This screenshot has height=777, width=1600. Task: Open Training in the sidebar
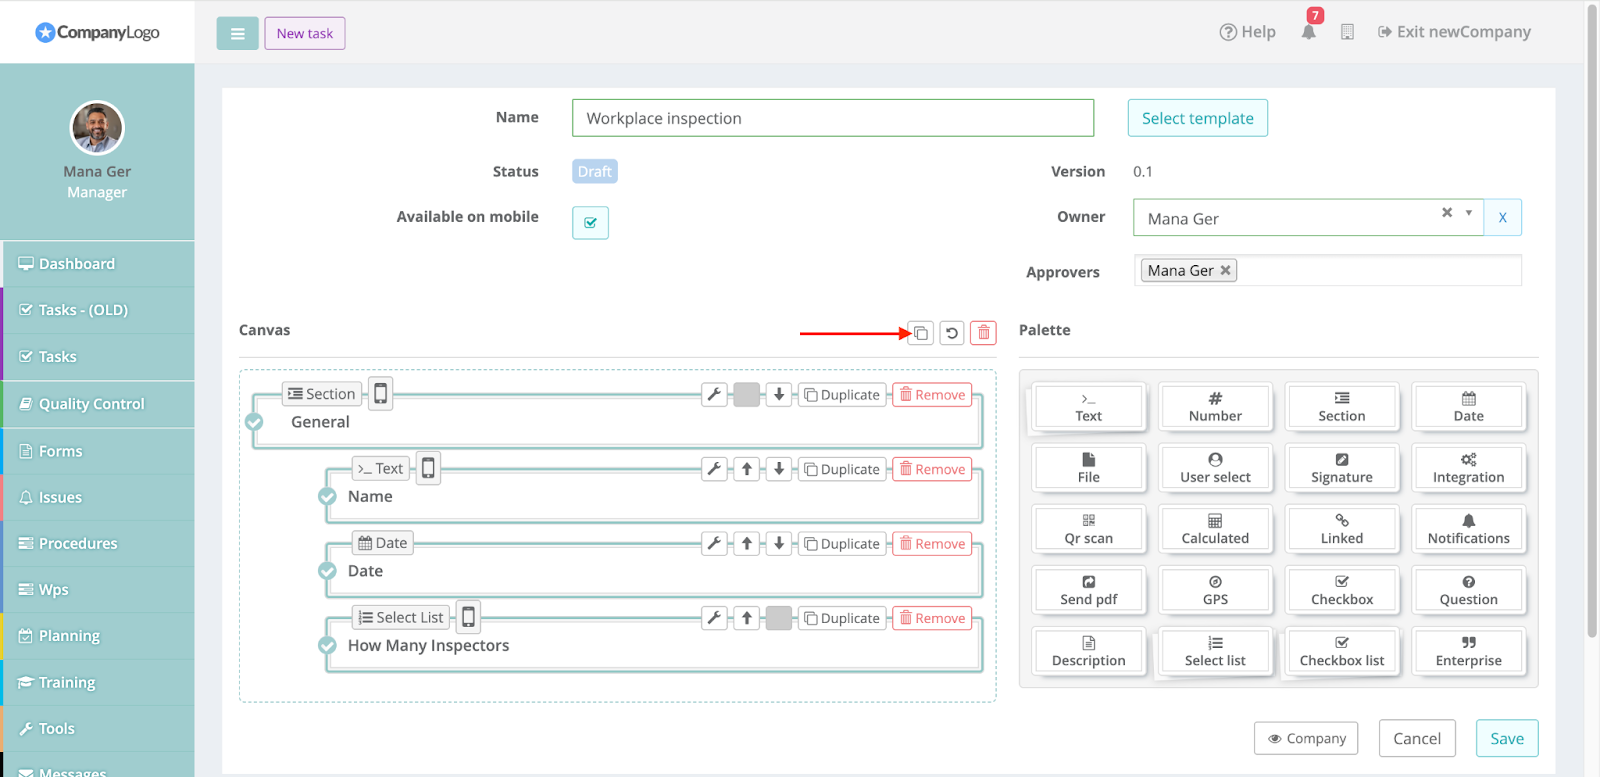(98, 682)
